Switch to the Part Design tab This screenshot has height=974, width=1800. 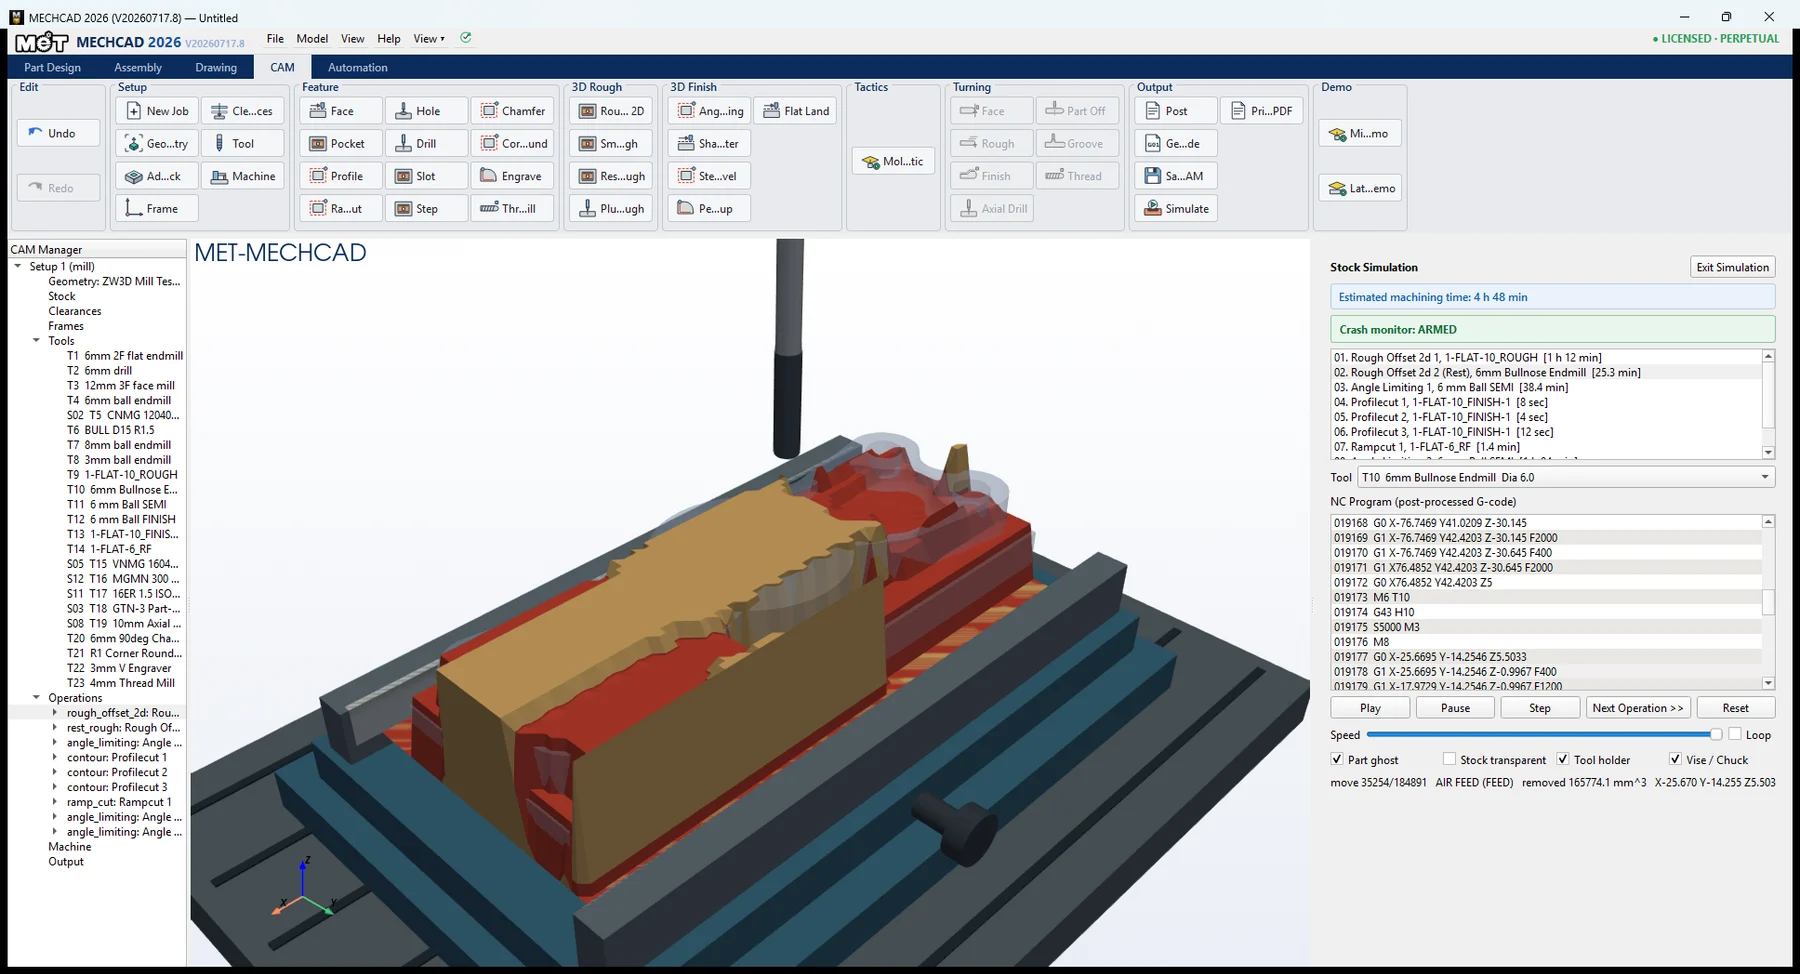click(x=52, y=67)
